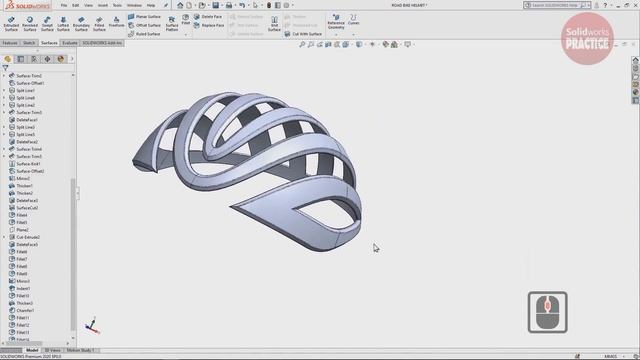Select the Surface-Knit1 feature

[x=24, y=164]
